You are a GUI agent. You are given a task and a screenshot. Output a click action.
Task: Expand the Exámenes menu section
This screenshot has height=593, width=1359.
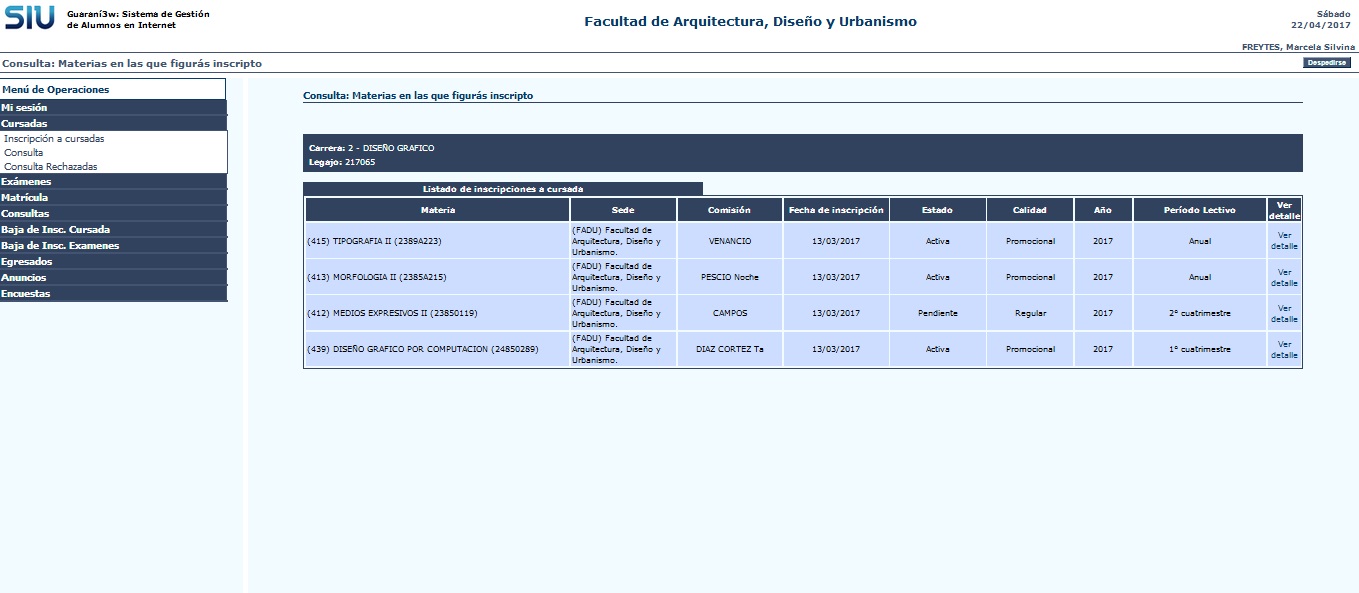[x=113, y=182]
